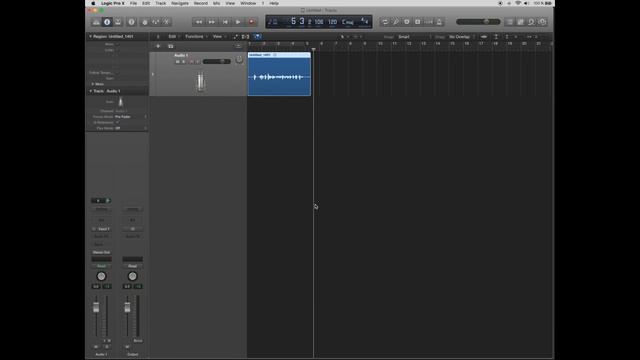This screenshot has width=640, height=360.
Task: Toggle the Metronome click button
Action: click(x=439, y=22)
